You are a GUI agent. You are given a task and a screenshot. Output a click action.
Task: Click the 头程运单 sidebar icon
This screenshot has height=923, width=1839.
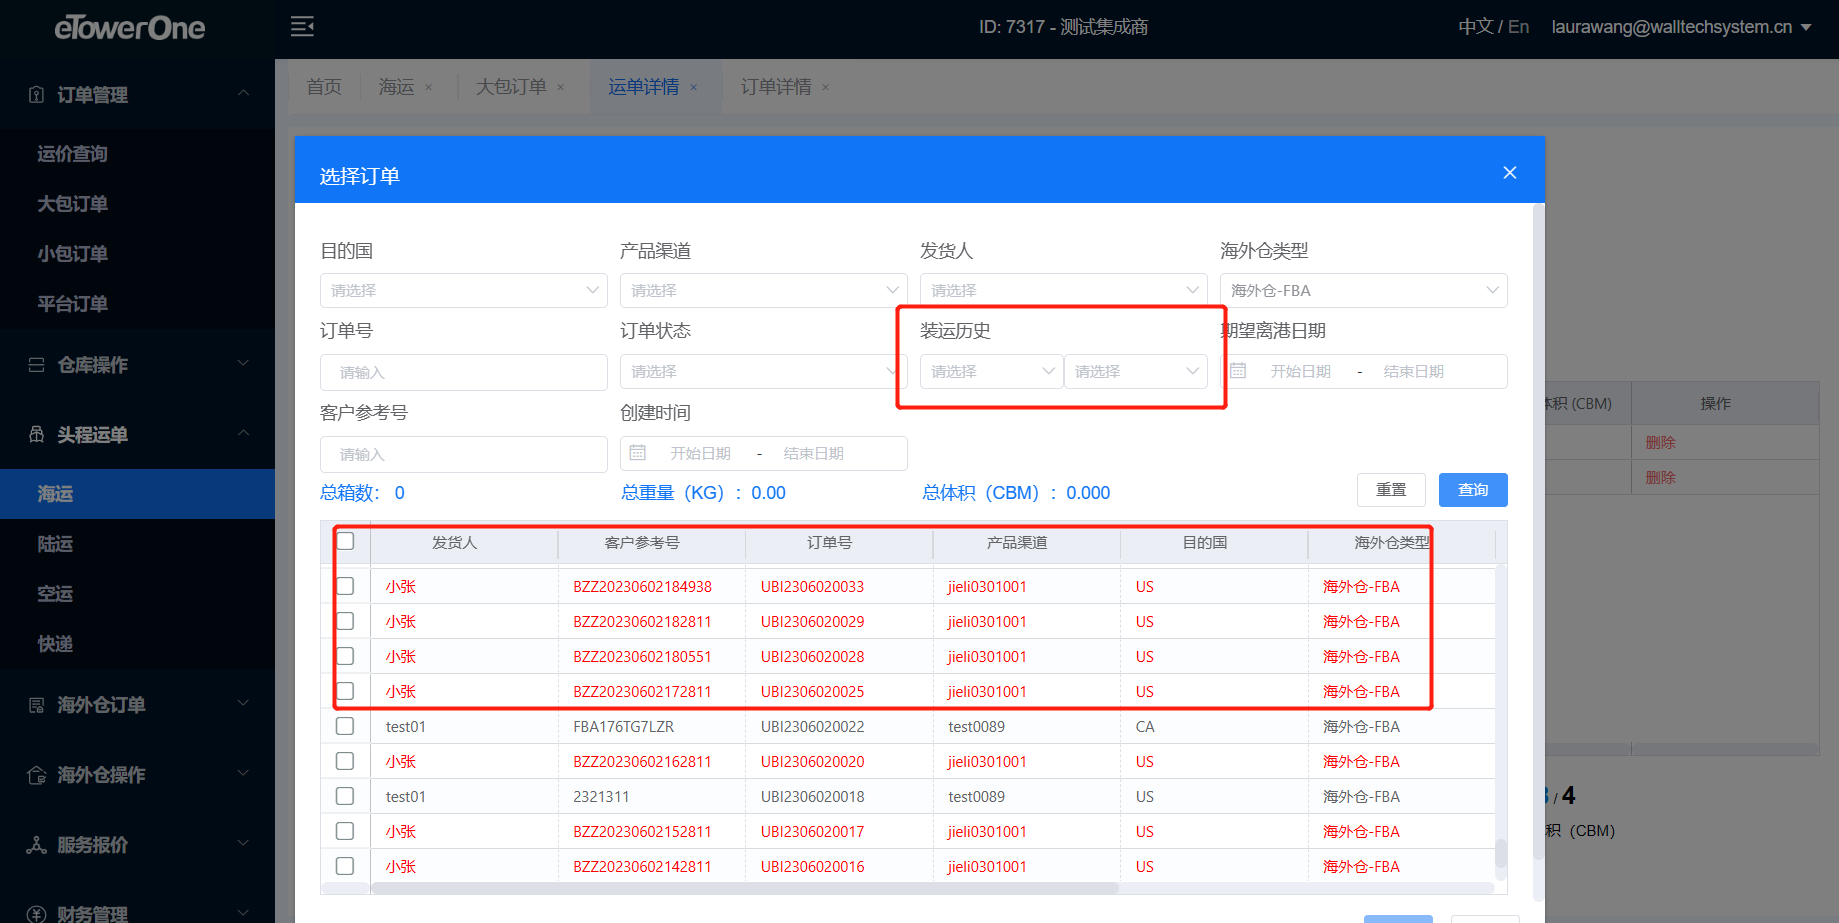[x=37, y=435]
